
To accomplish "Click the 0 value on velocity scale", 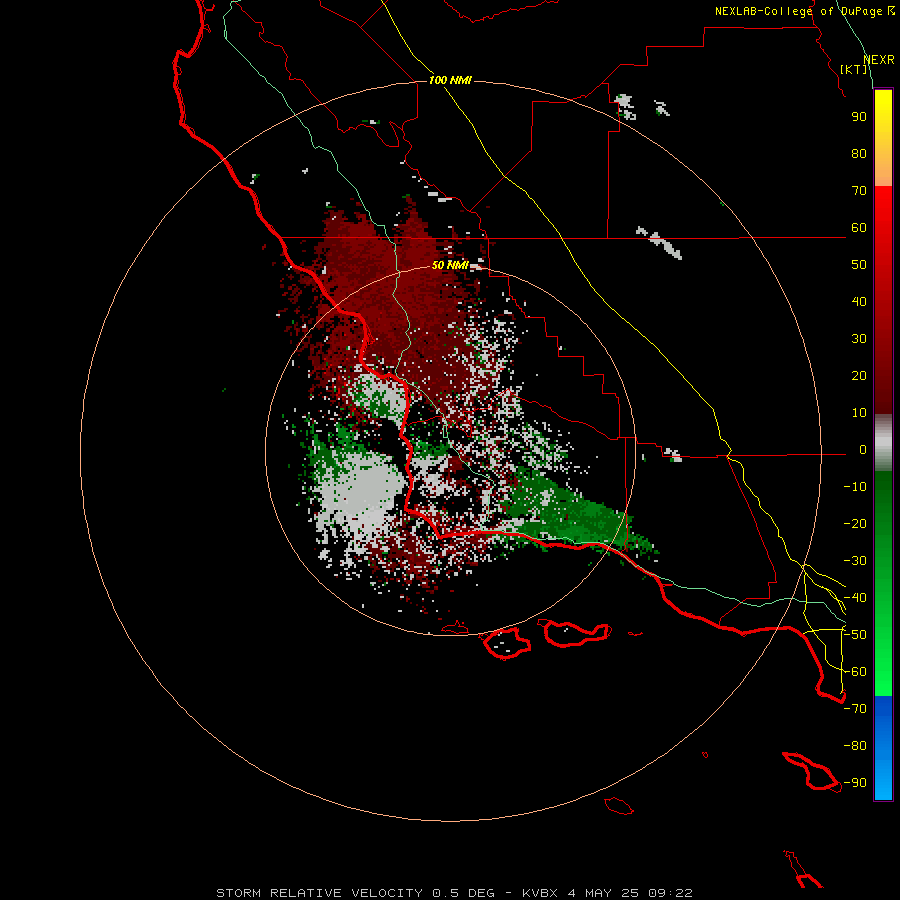I will coord(863,450).
